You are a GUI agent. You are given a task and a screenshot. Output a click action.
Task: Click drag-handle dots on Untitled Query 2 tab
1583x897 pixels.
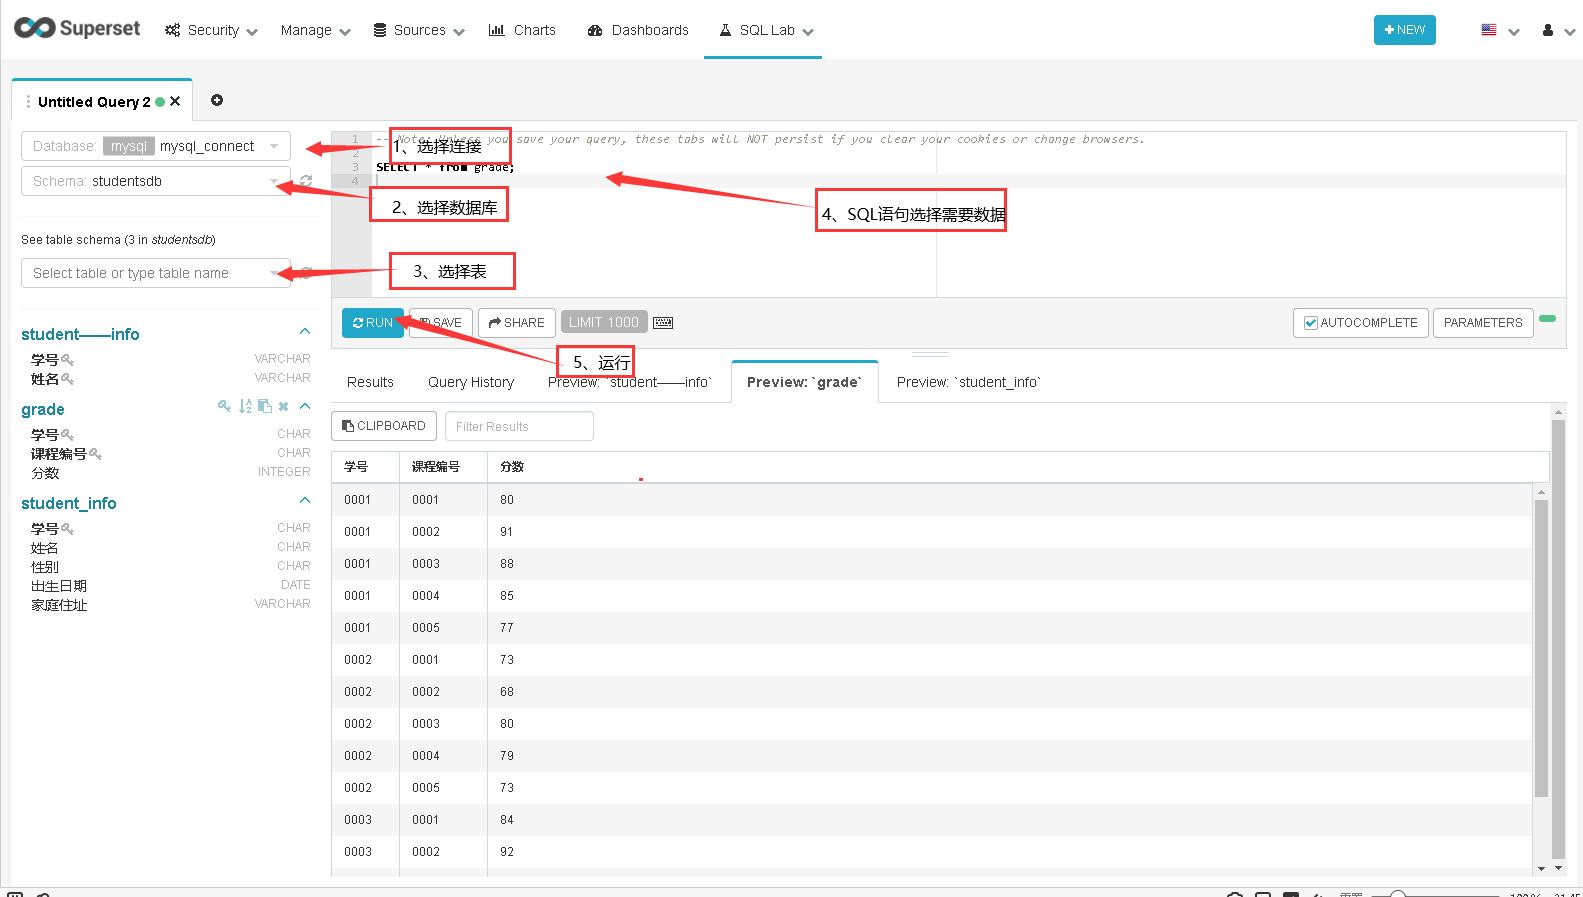pos(28,101)
